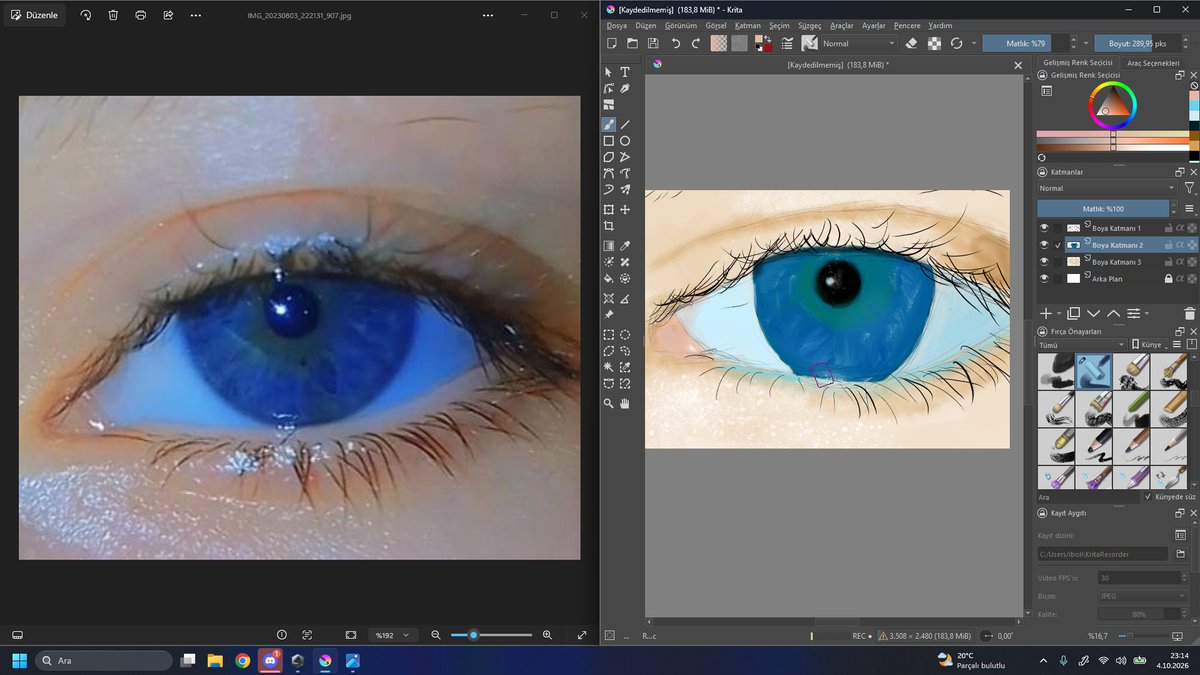Select the Measure distance tool
This screenshot has width=1200, height=675.
pos(625,299)
